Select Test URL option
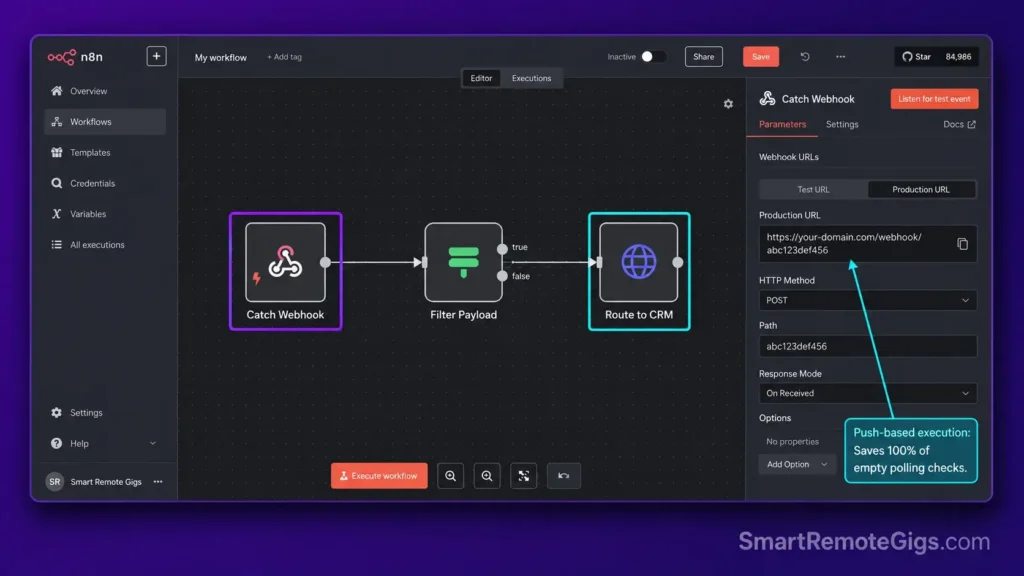The image size is (1024, 576). [813, 189]
